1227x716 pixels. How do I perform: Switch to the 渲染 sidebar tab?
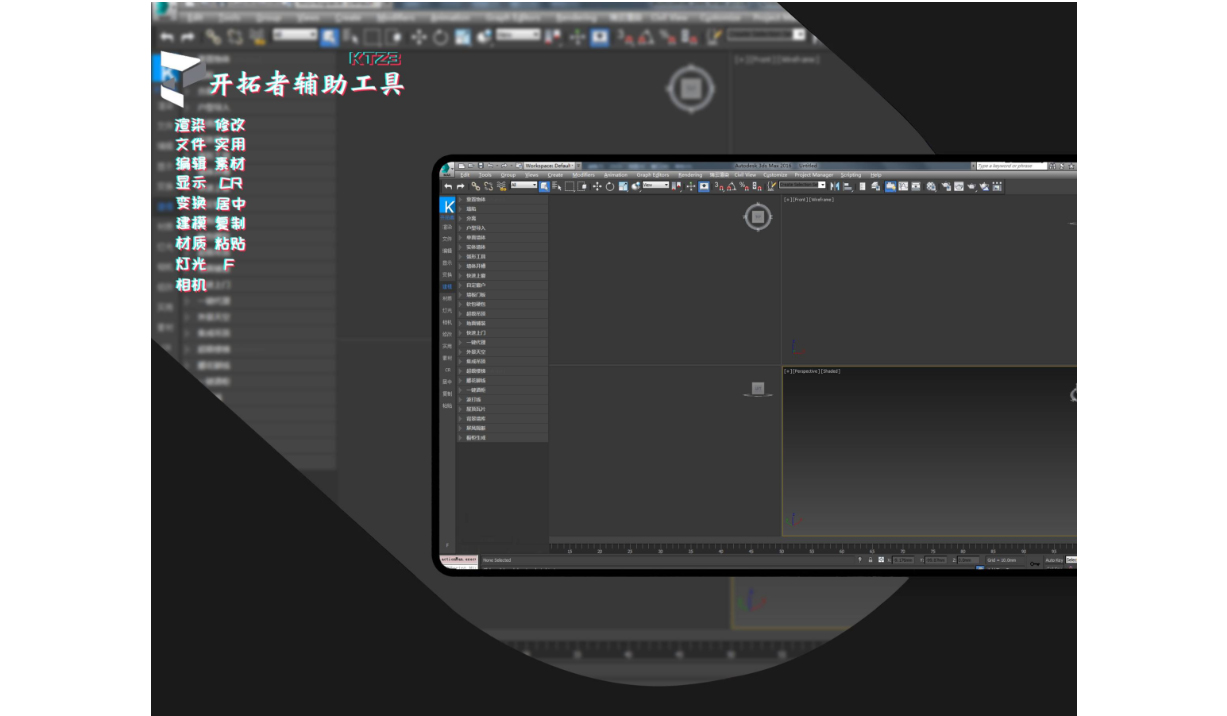(x=447, y=227)
